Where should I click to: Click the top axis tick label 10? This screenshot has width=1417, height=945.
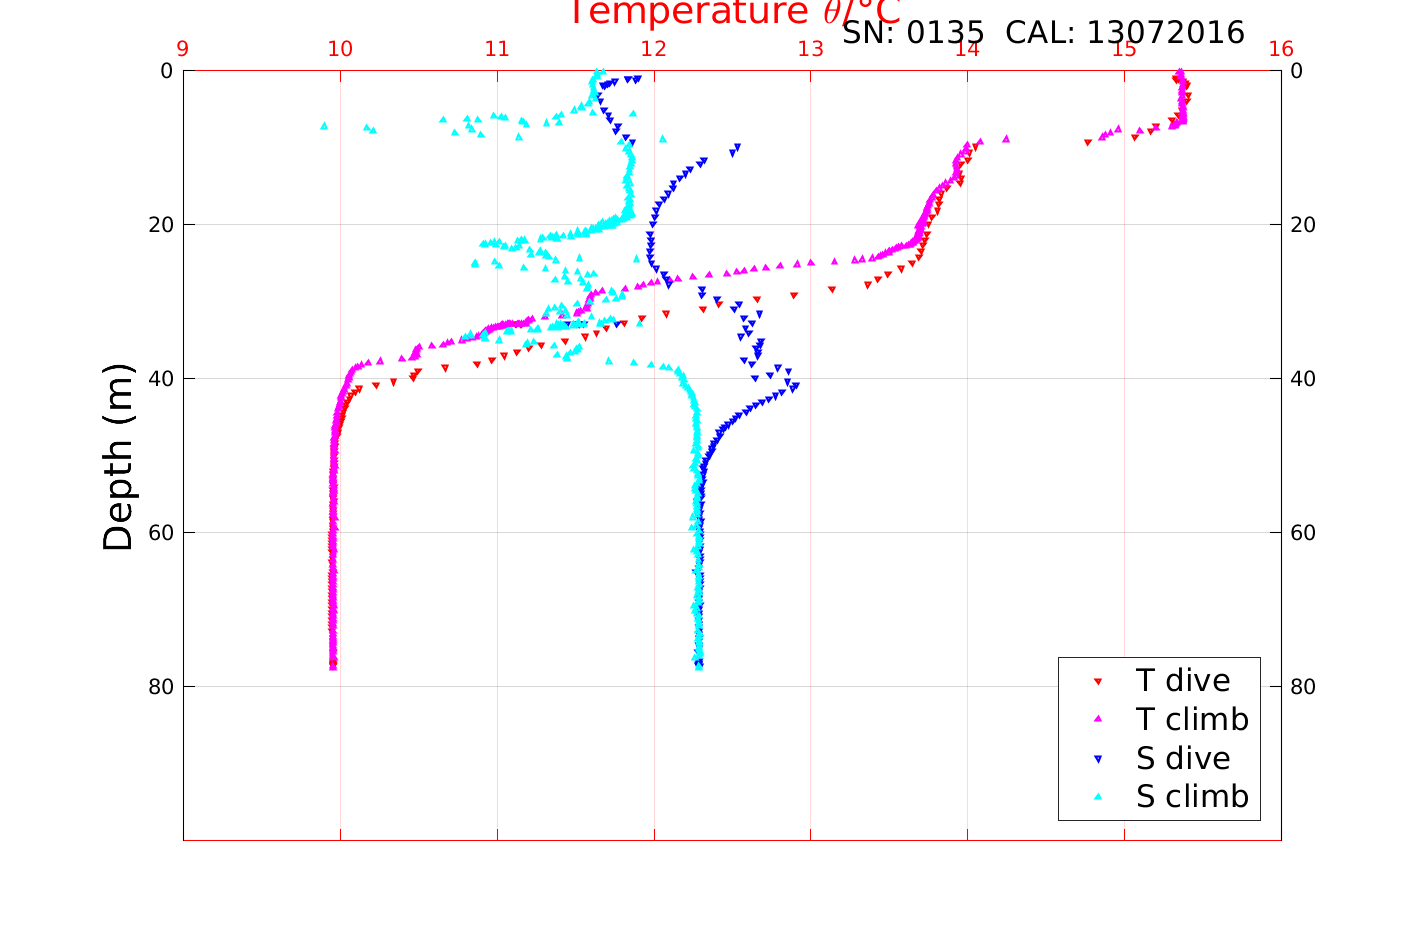[x=340, y=50]
